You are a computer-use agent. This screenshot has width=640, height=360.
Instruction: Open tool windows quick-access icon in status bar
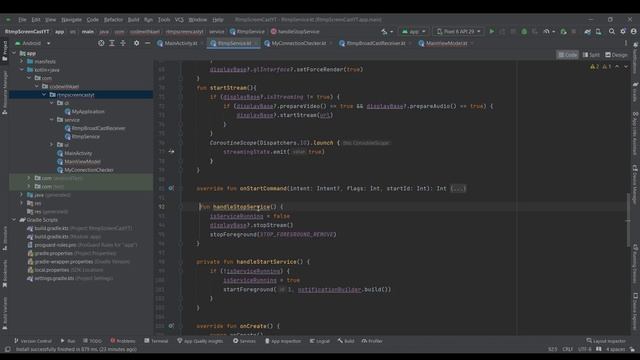tap(7, 349)
